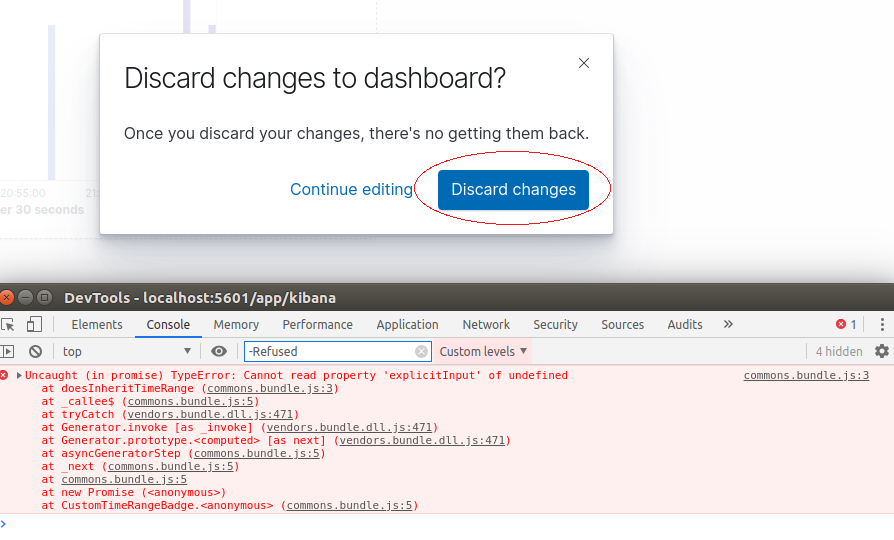Open the Sources tab
Viewport: 894px width, 540px height.
click(623, 324)
